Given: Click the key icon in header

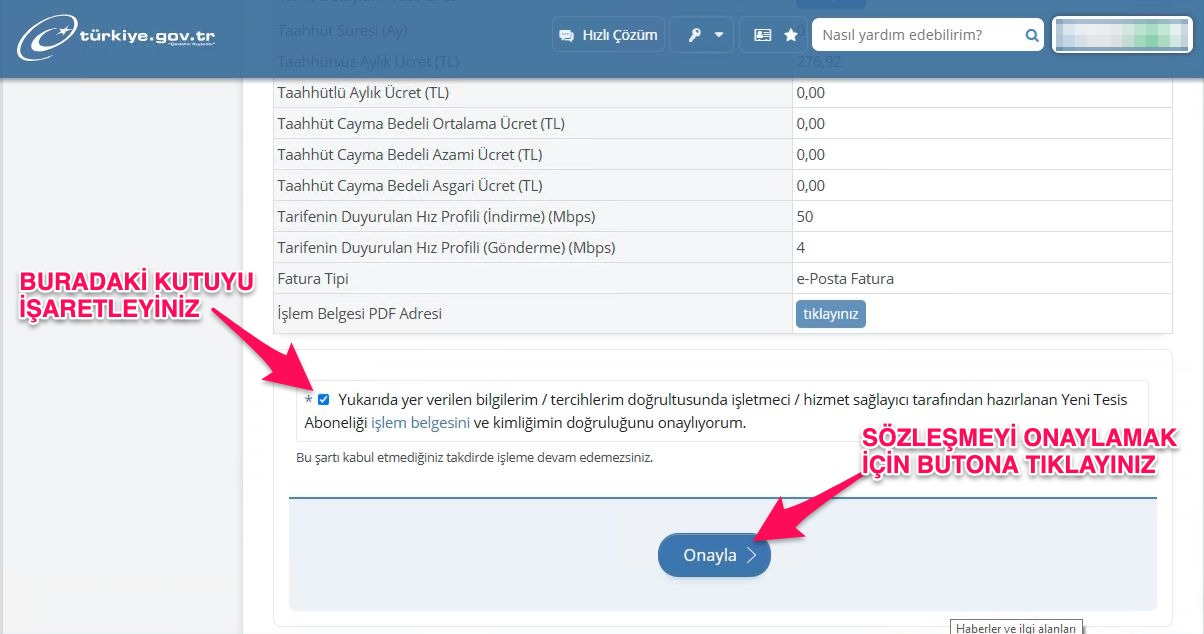Looking at the screenshot, I should [695, 35].
